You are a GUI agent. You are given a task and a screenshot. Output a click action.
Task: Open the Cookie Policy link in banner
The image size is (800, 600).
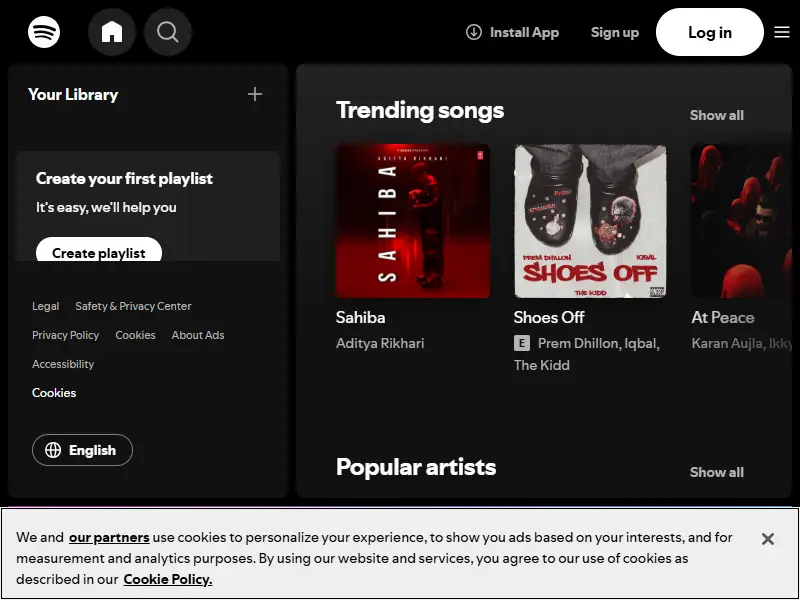tap(168, 580)
